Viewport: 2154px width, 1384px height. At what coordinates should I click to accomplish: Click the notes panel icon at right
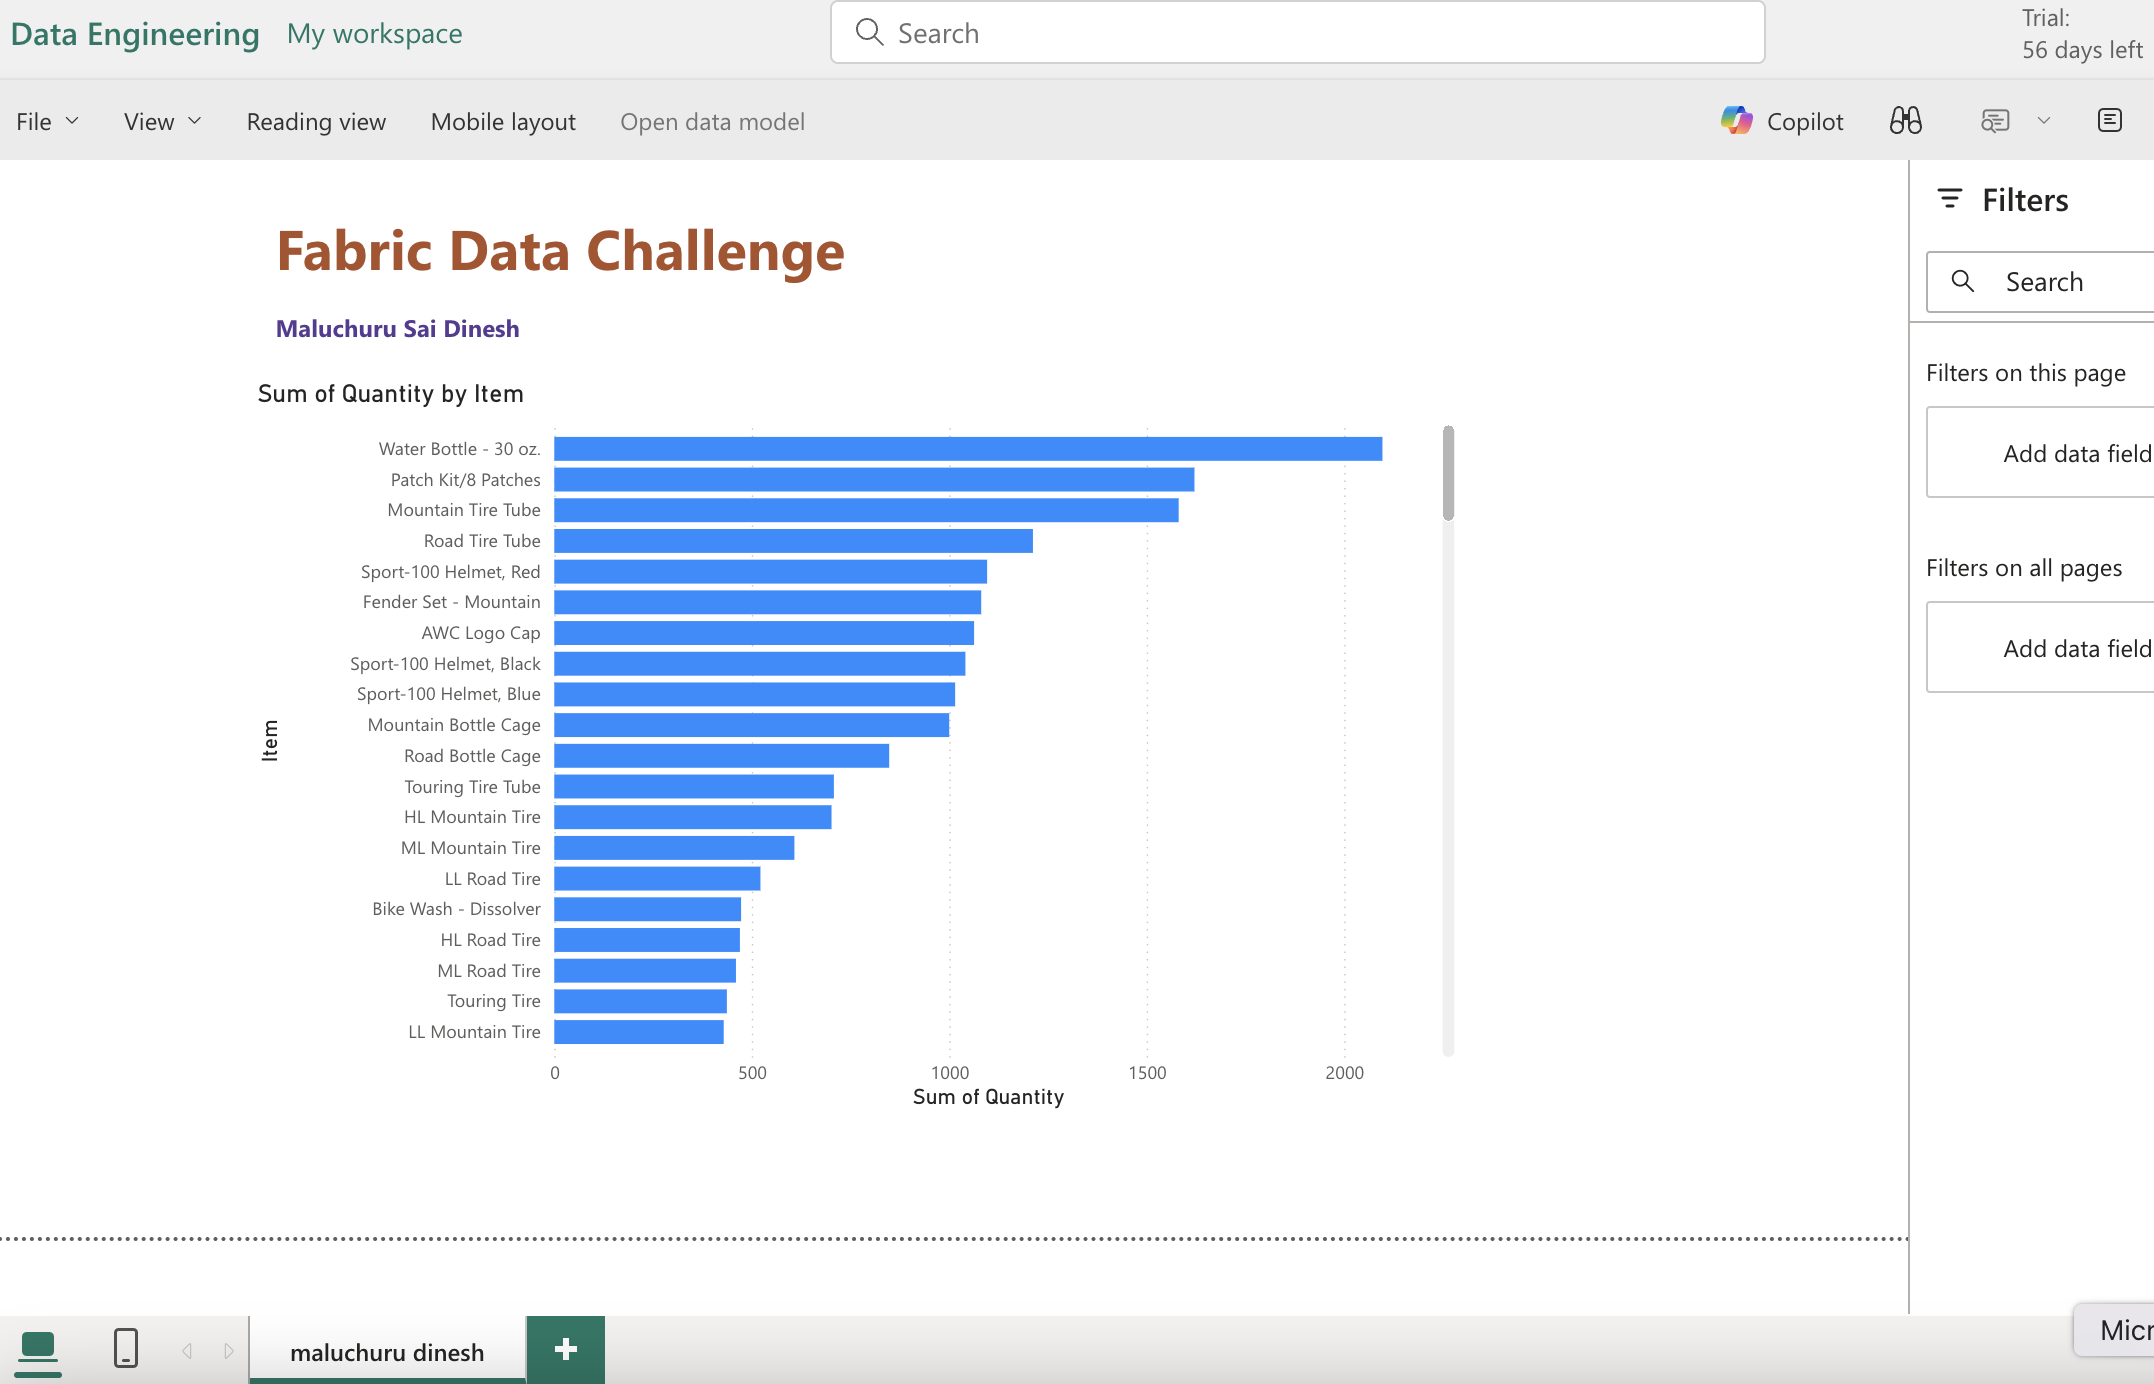pos(2109,121)
